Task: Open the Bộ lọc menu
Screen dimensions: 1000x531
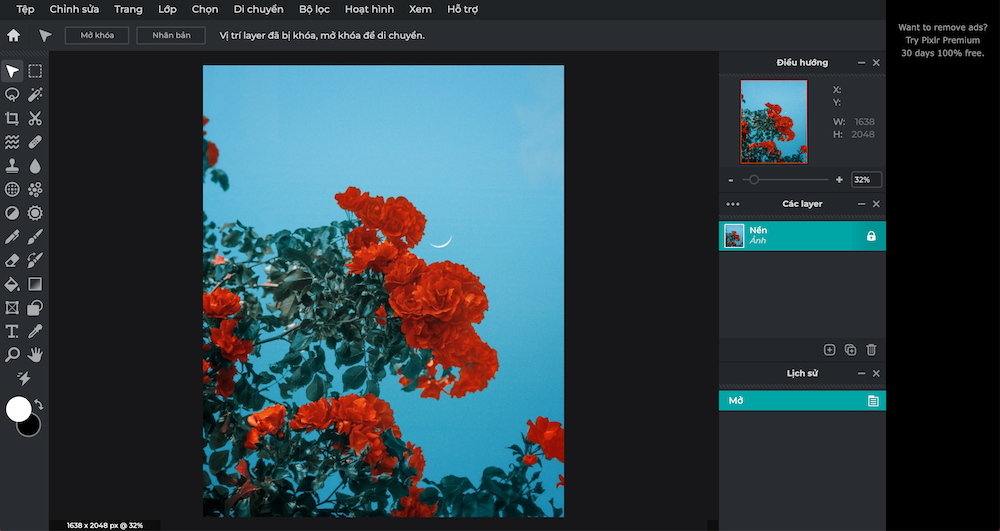Action: [314, 10]
